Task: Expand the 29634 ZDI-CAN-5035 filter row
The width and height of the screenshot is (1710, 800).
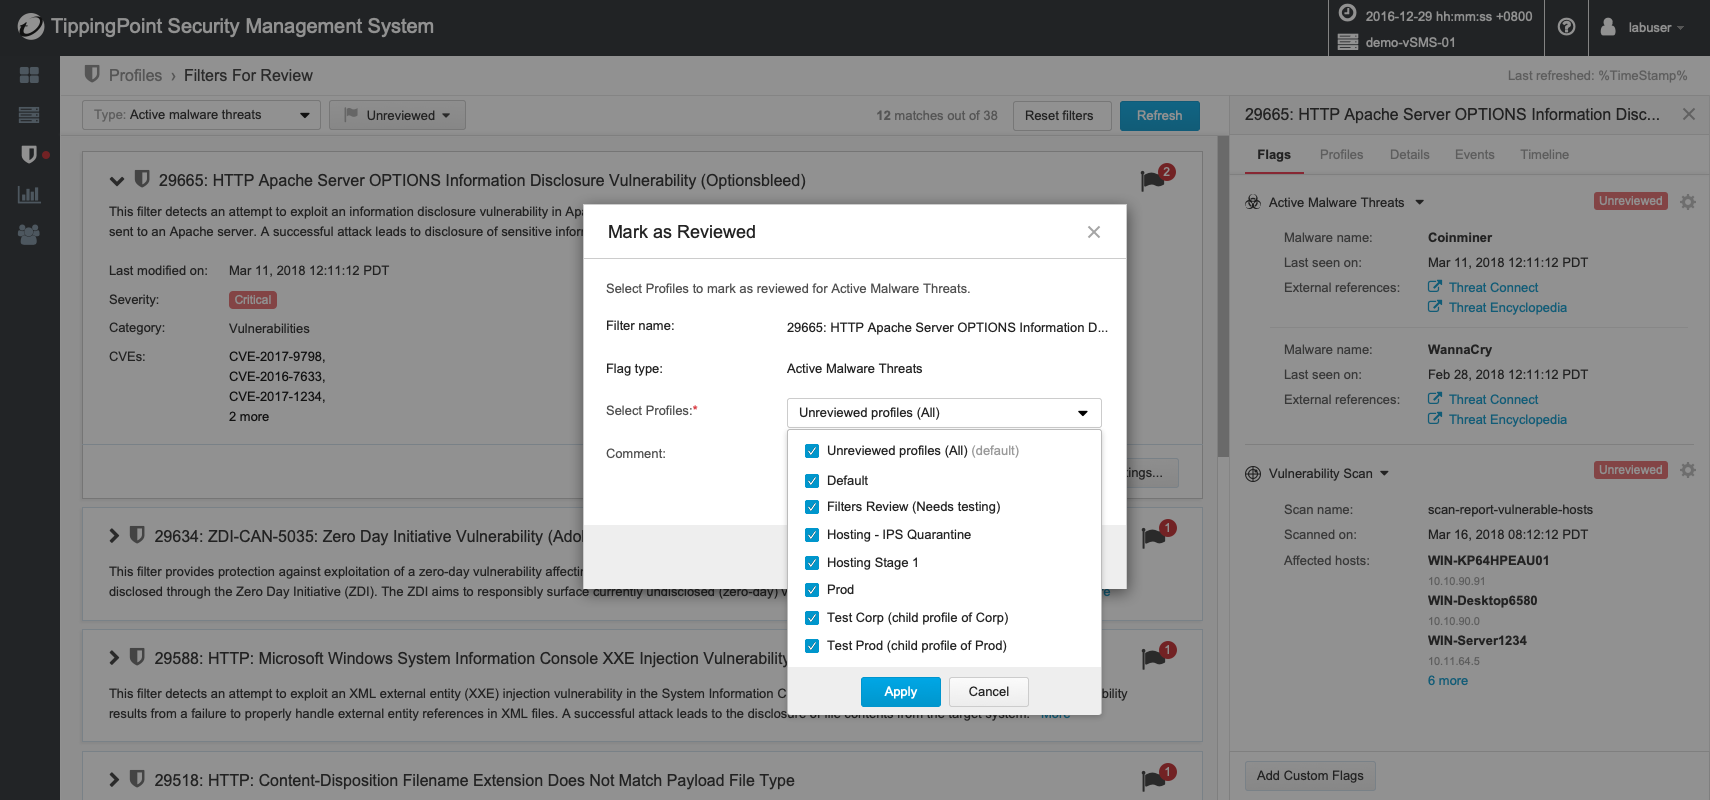Action: [114, 536]
